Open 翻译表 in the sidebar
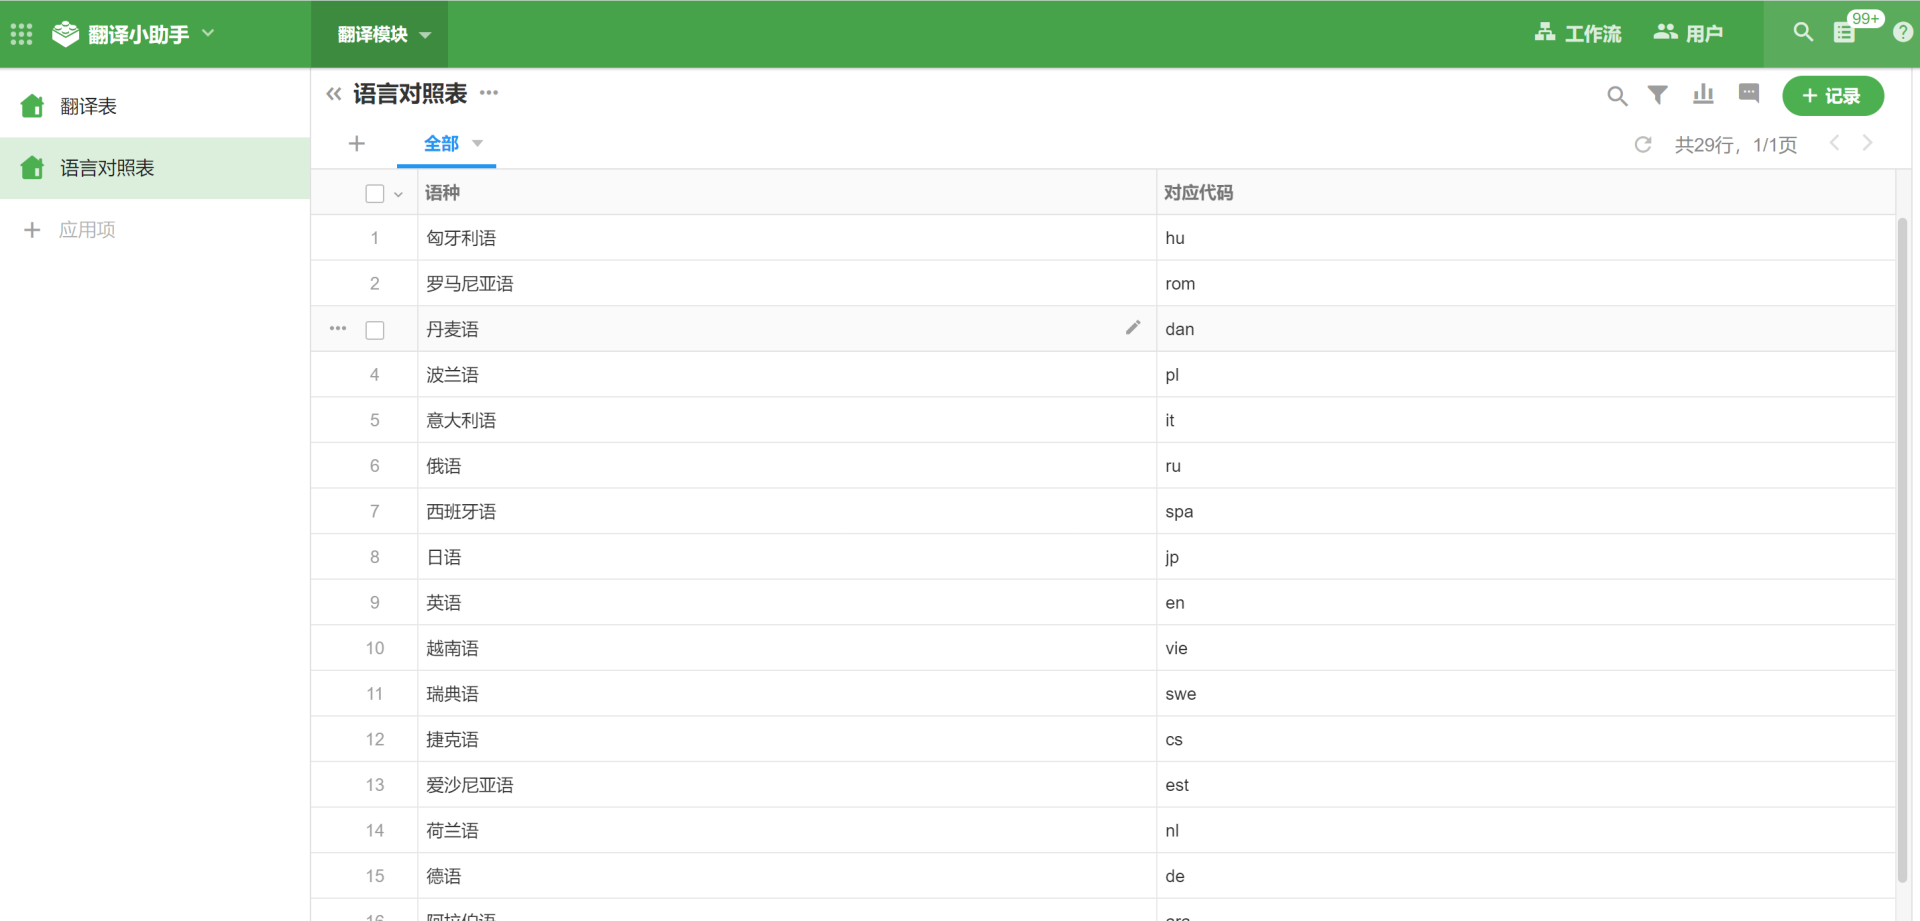 [88, 106]
